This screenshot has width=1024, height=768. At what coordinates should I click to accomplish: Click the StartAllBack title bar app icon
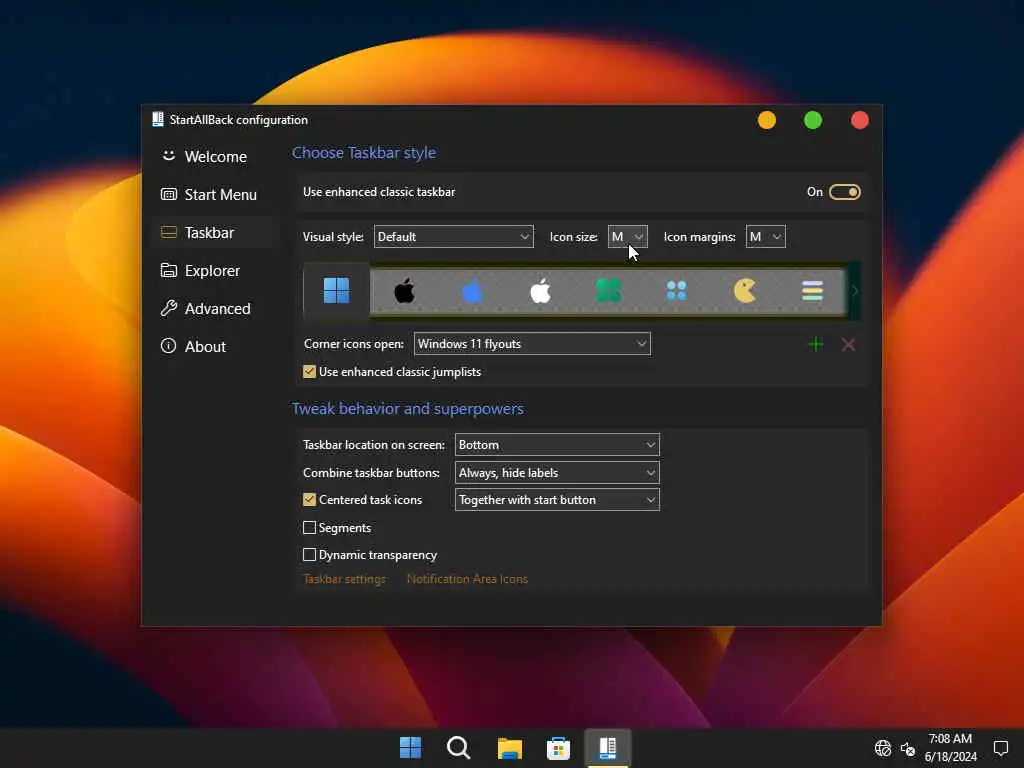click(x=157, y=120)
